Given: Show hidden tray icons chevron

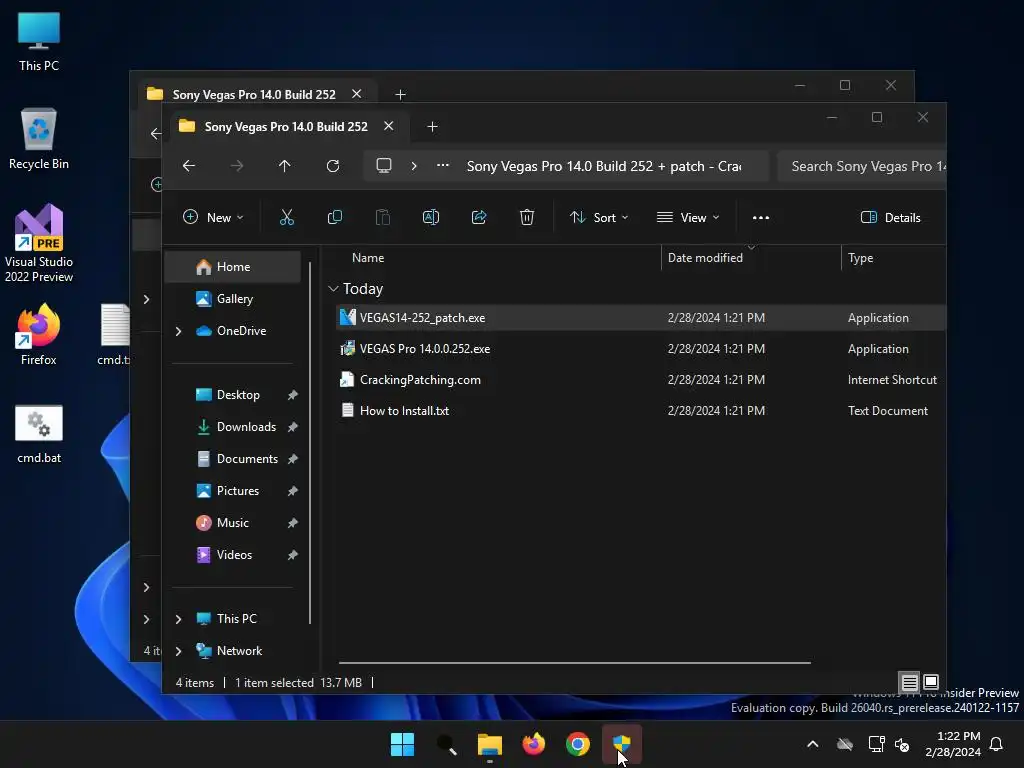Looking at the screenshot, I should click(812, 744).
